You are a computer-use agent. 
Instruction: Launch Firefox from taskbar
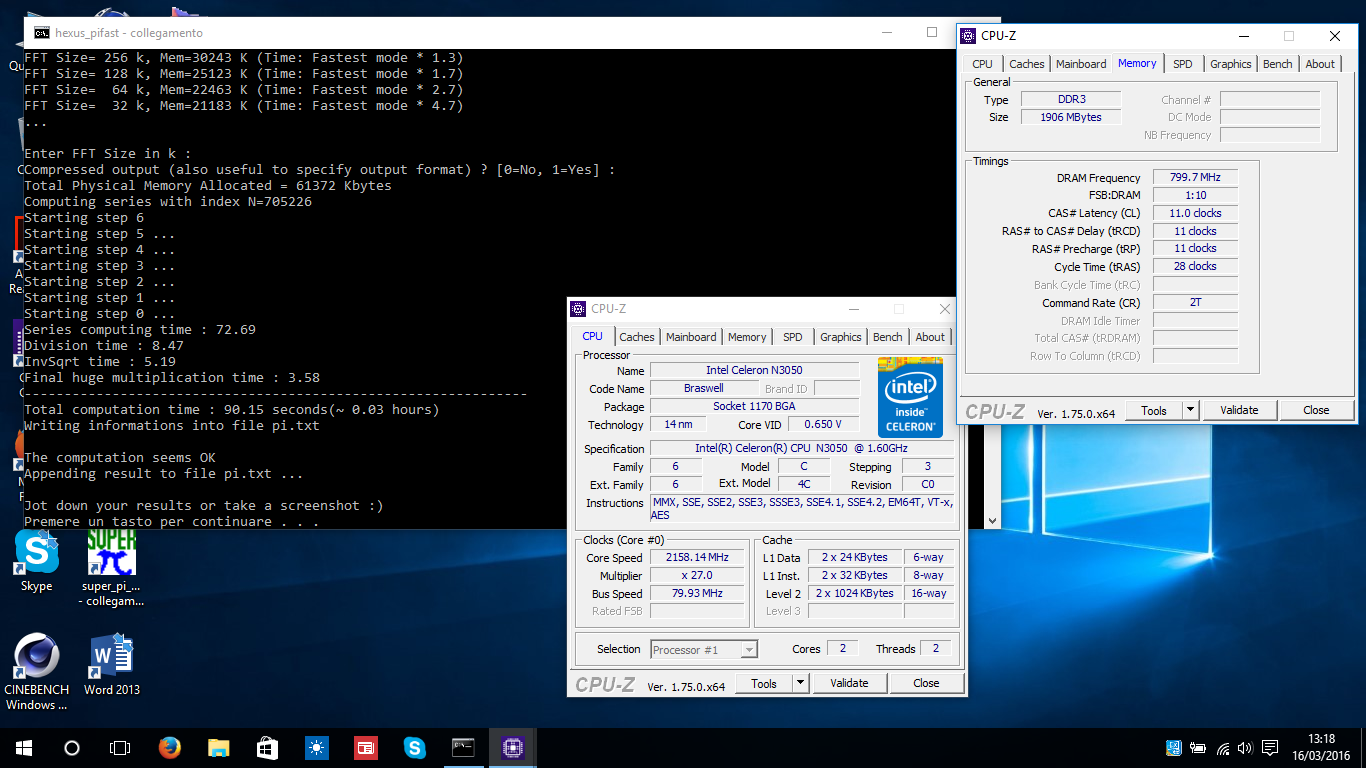(x=169, y=748)
